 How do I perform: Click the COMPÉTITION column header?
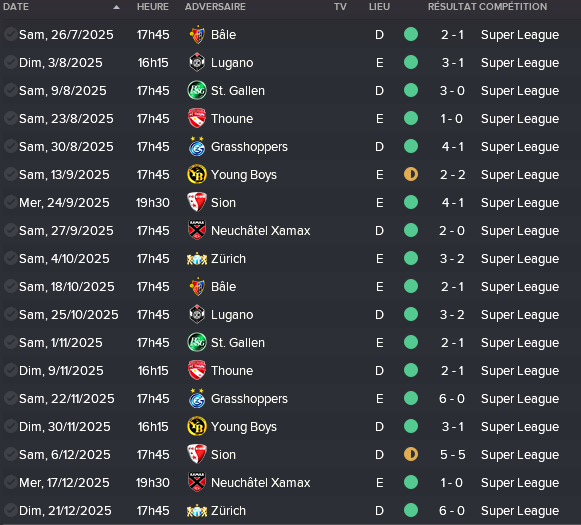[x=513, y=7]
